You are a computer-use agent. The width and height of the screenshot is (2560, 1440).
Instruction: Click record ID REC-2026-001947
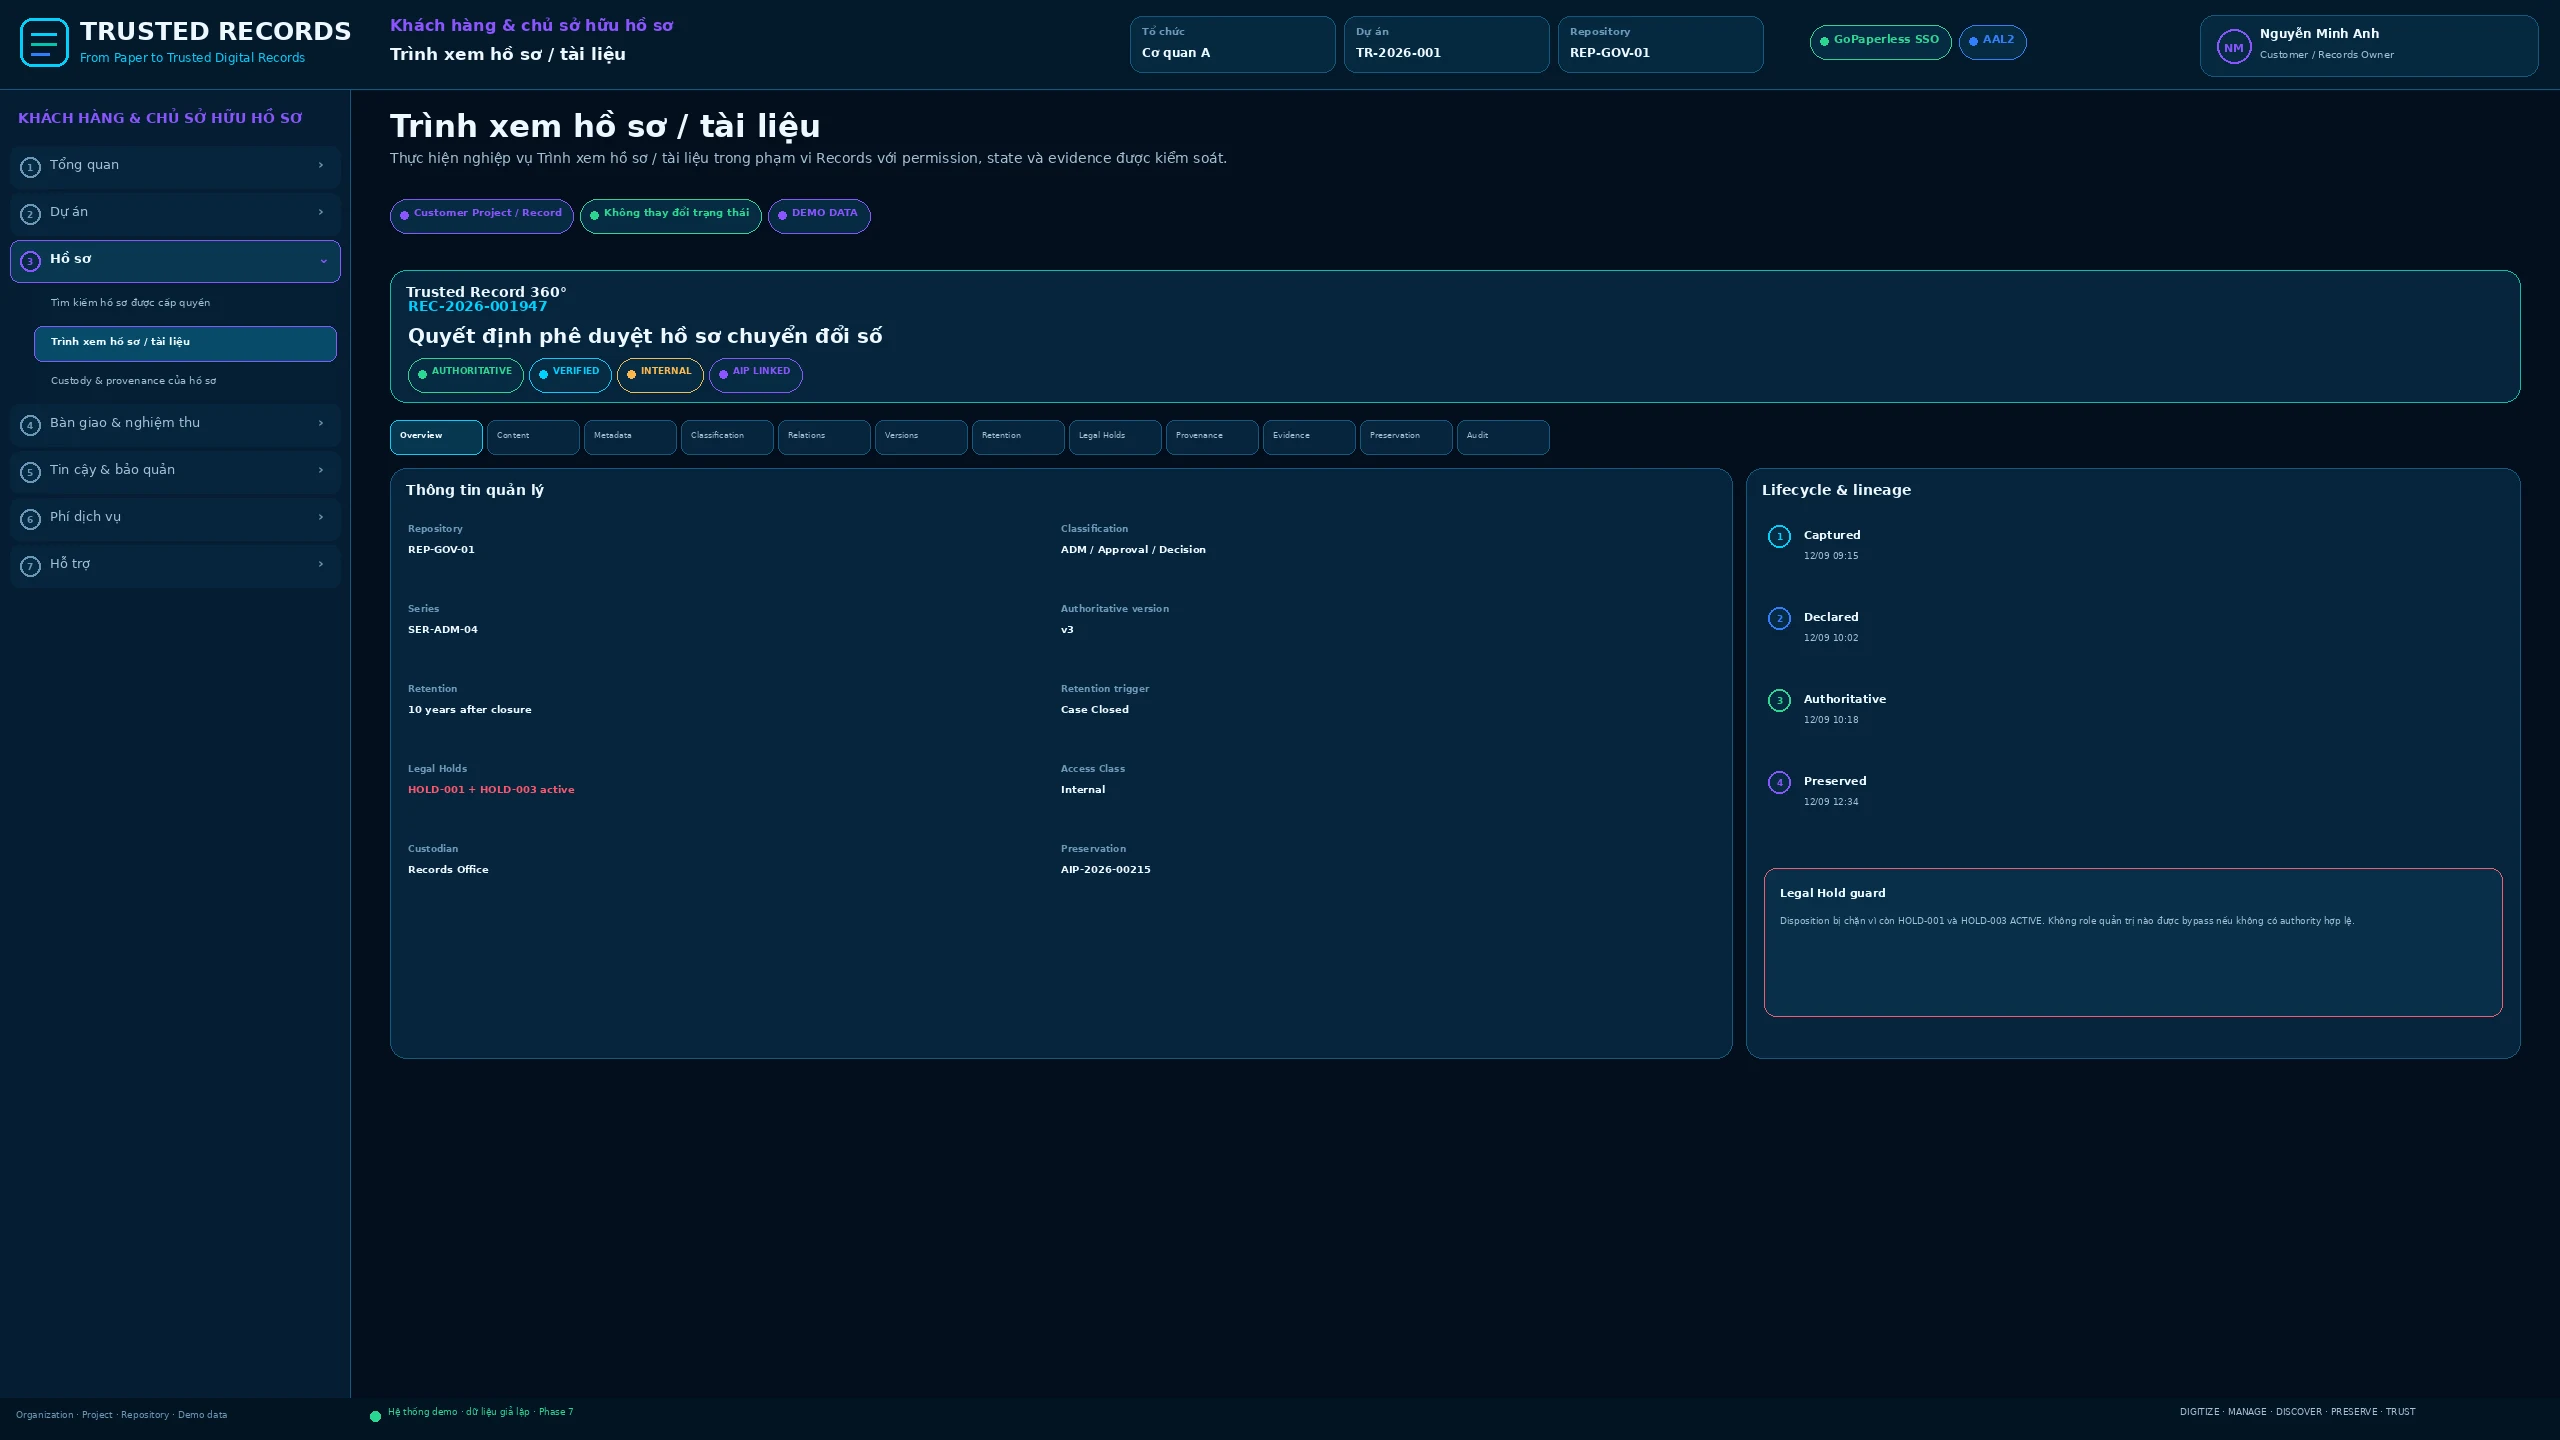pos(477,307)
